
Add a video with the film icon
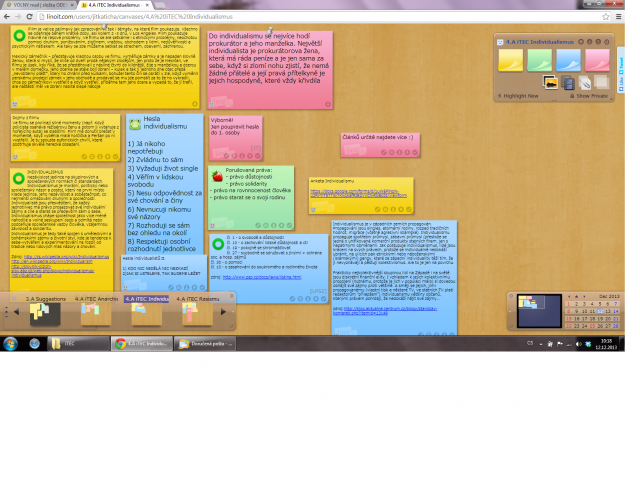(568, 83)
